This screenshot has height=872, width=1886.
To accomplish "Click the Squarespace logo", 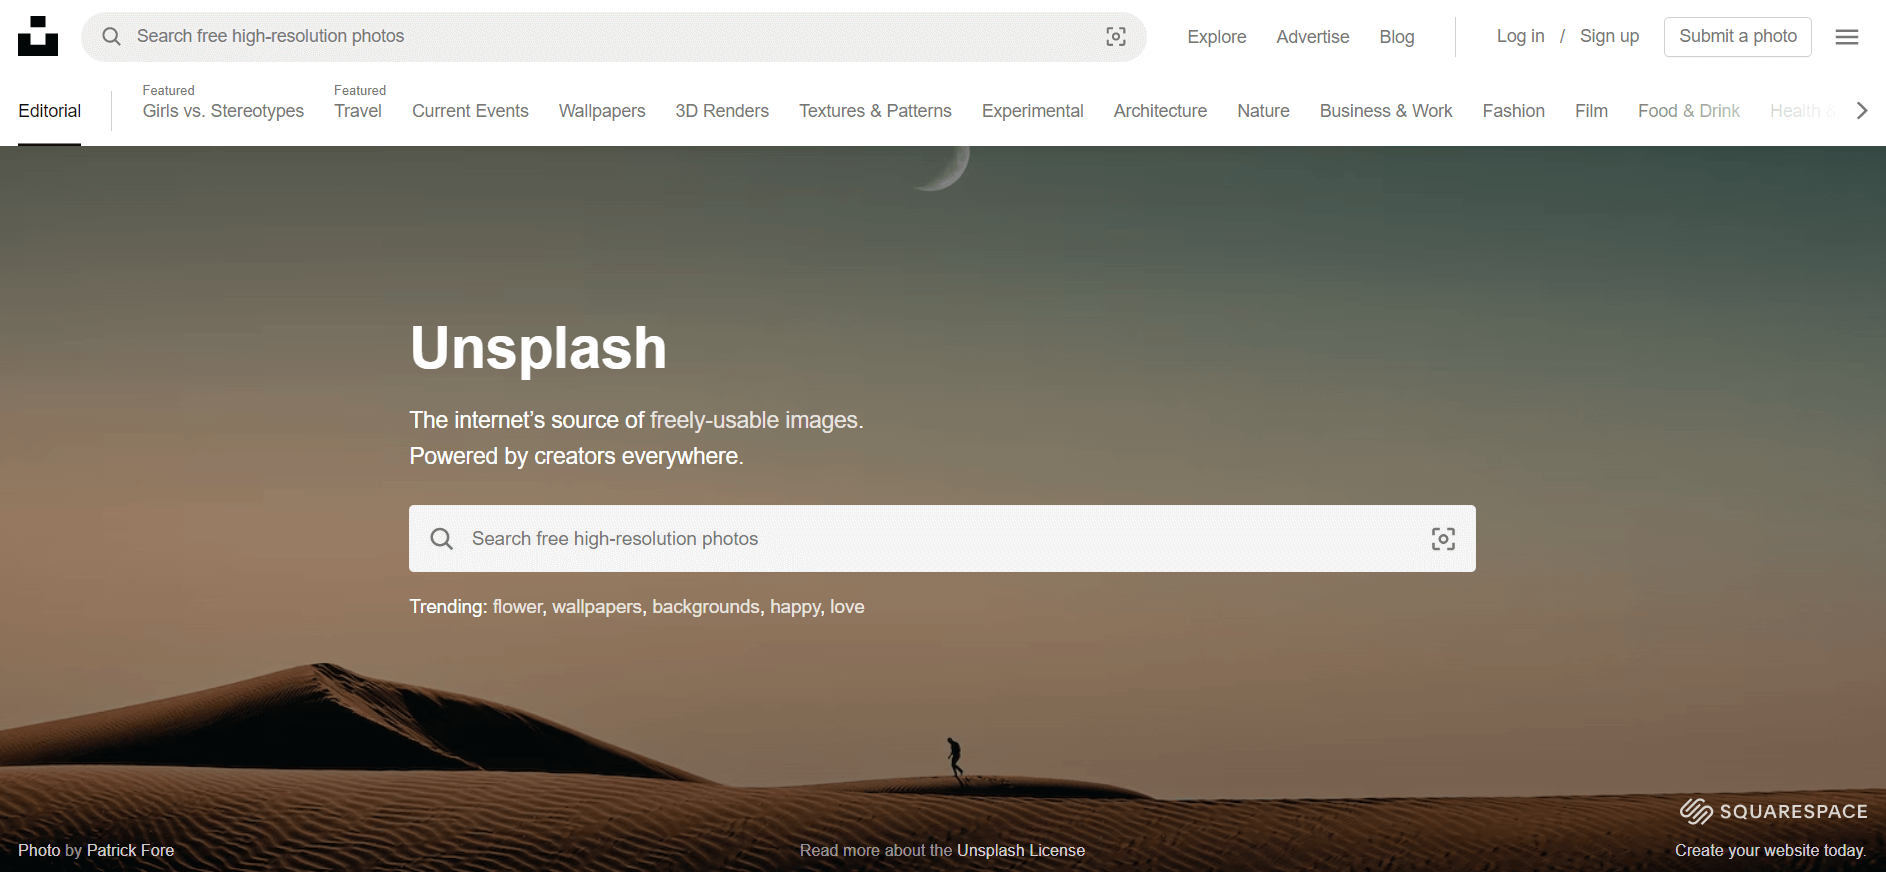I will (1773, 811).
